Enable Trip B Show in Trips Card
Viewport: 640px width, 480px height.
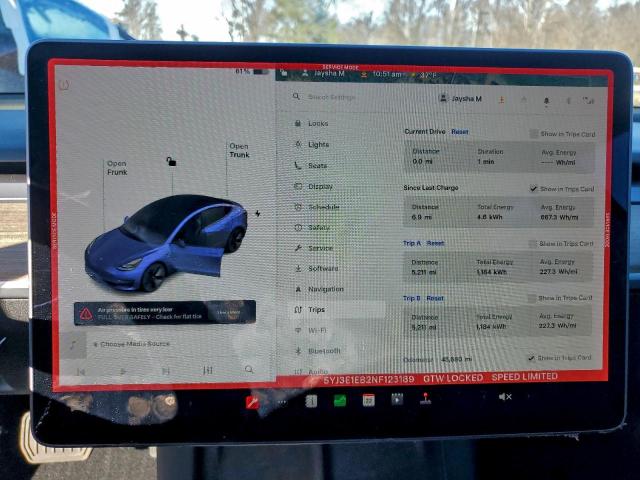pos(531,298)
